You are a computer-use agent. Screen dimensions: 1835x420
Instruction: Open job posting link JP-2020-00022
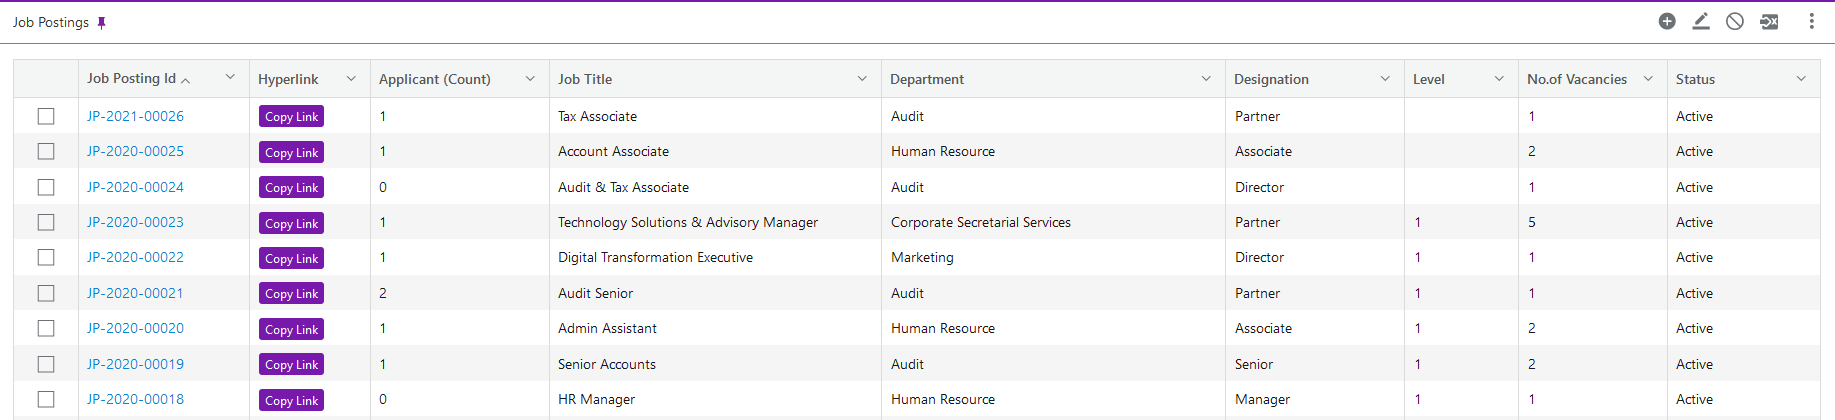tap(135, 257)
